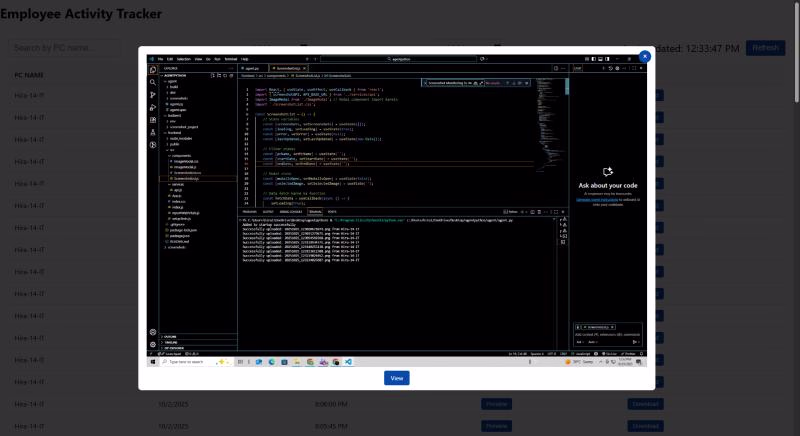Click Refresh button behind the modal
The height and width of the screenshot is (436, 800).
765,48
